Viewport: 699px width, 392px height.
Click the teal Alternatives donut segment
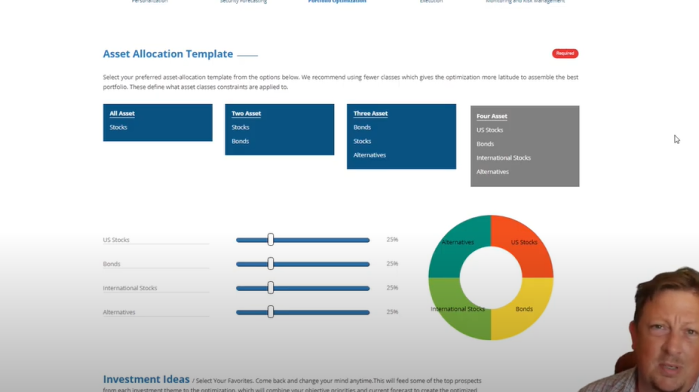(456, 243)
